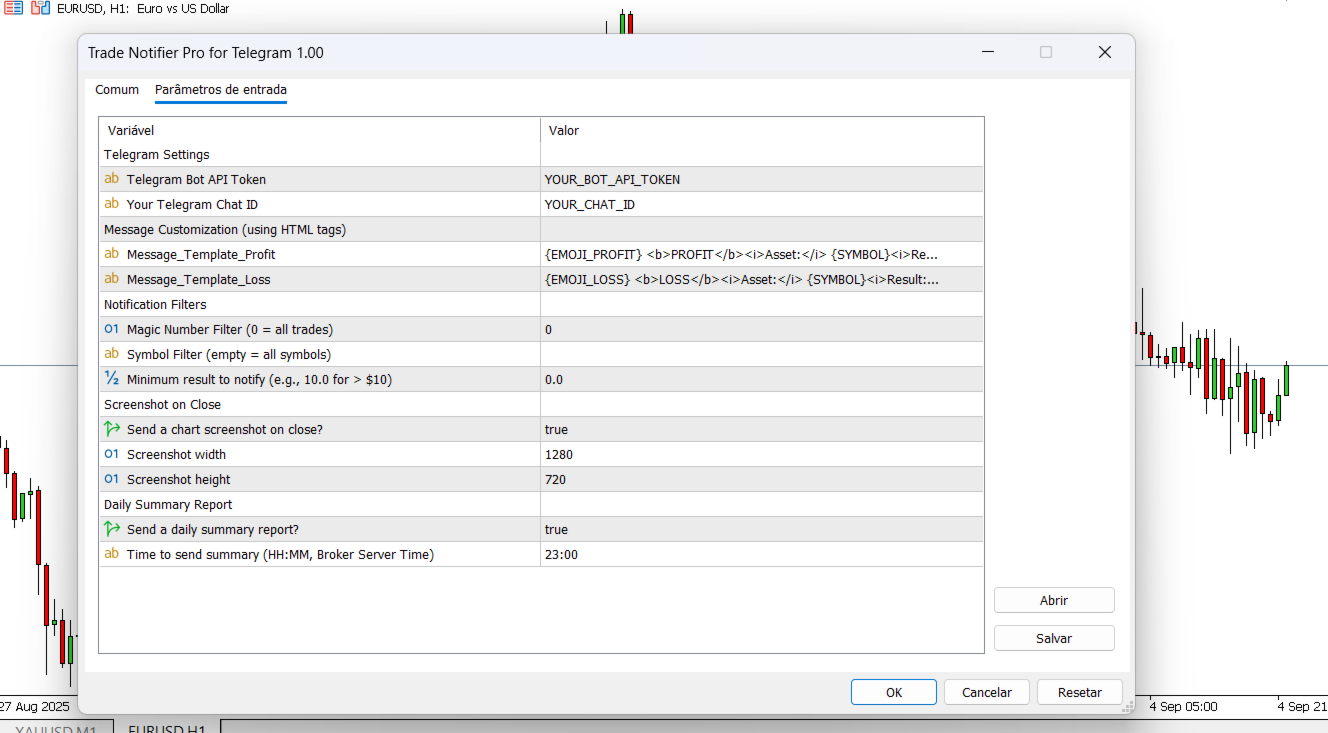Edit the minimum result value 0.0
1328x733 pixels.
762,379
